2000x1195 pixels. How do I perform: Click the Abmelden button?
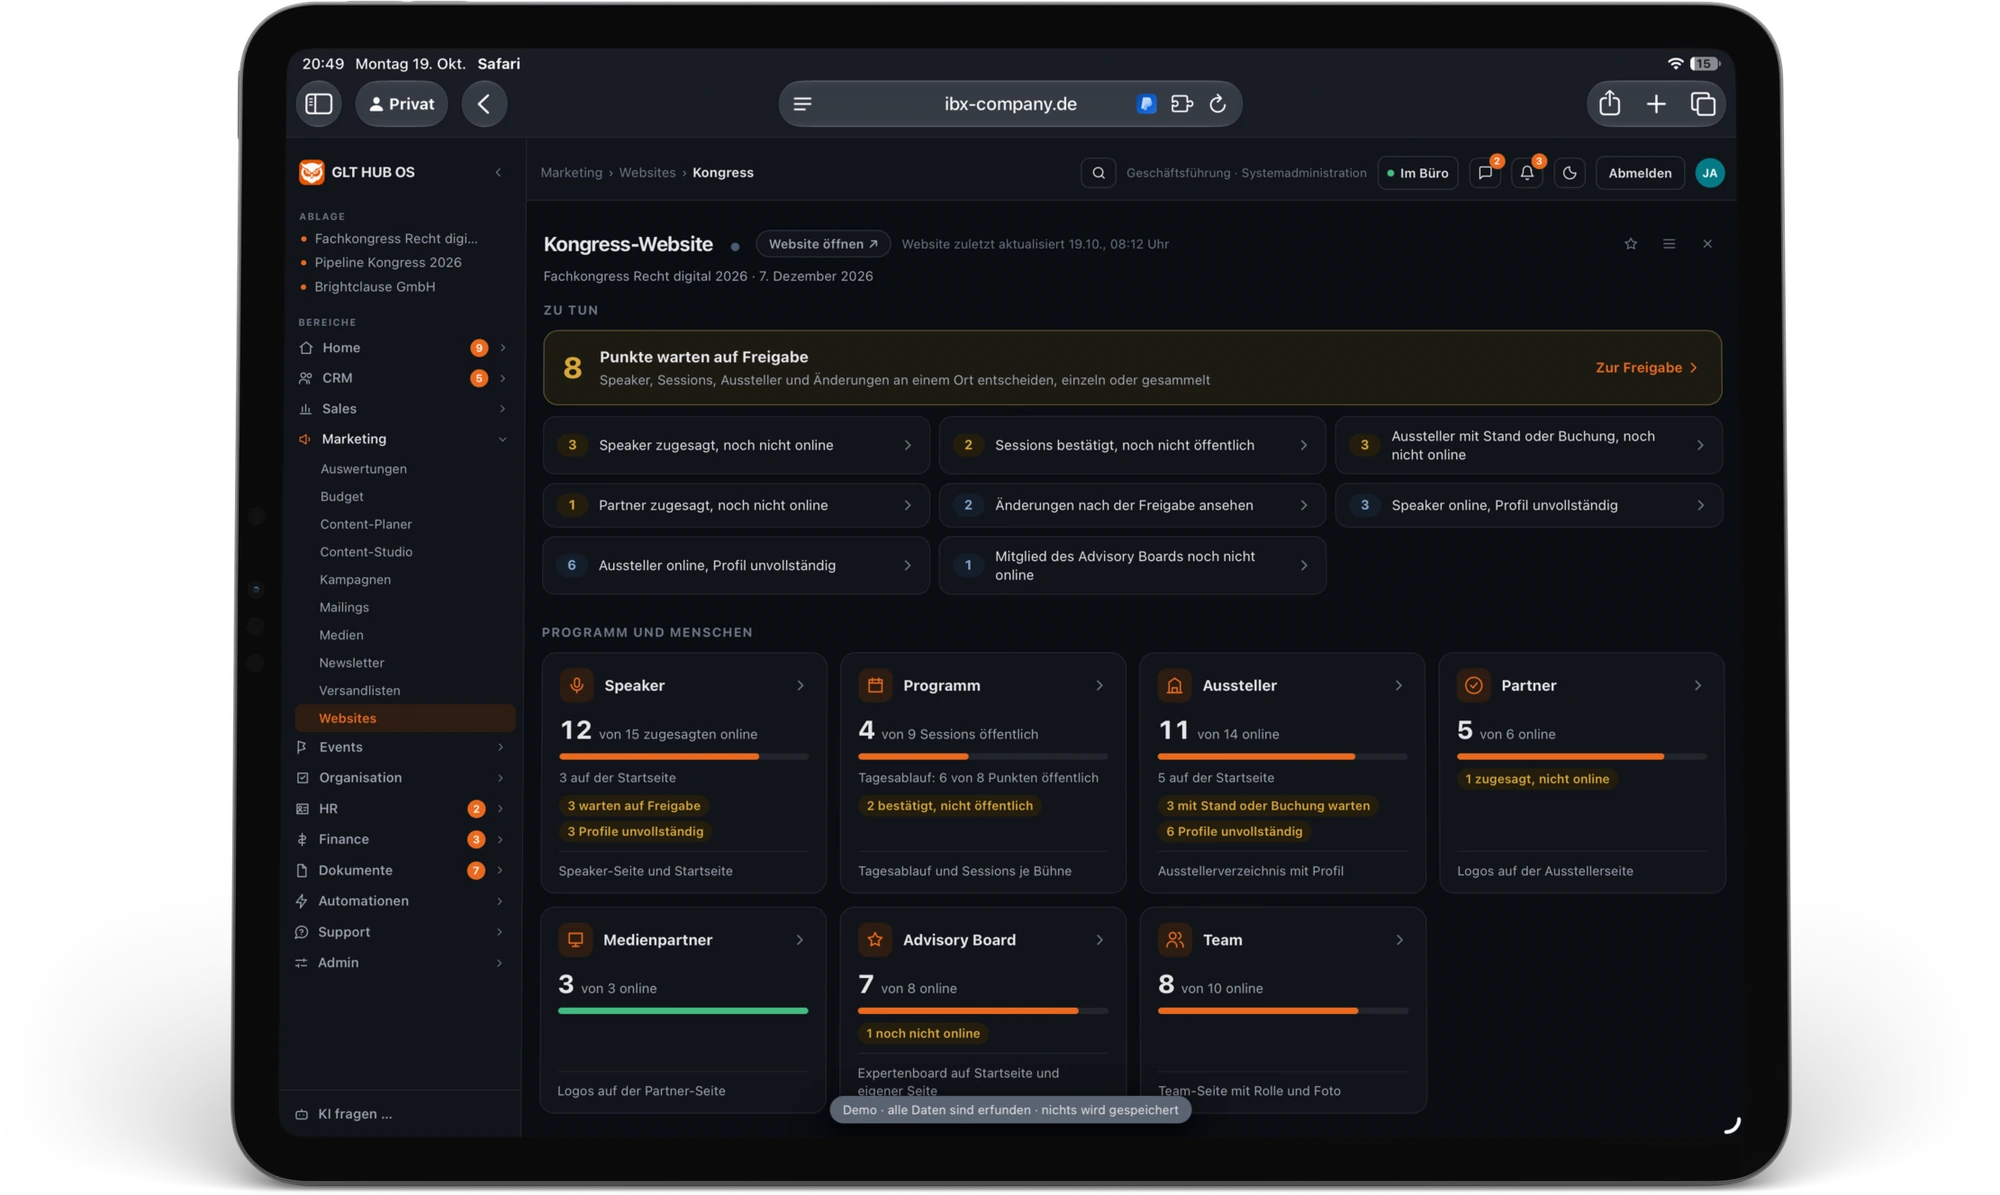(1640, 173)
